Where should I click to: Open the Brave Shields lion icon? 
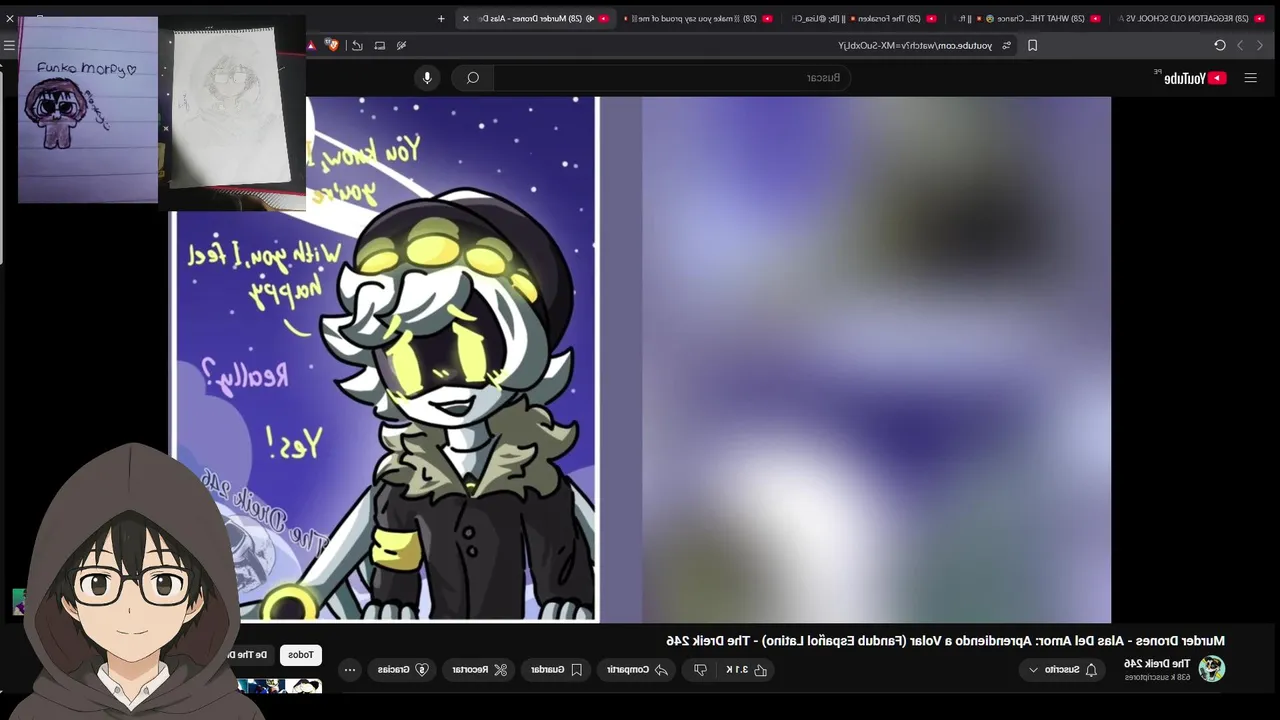pos(331,45)
